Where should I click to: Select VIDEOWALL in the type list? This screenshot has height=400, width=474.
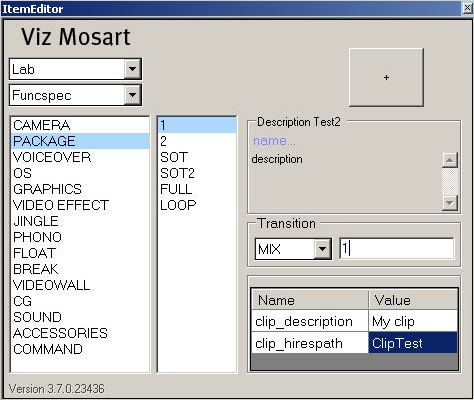pyautogui.click(x=80, y=285)
